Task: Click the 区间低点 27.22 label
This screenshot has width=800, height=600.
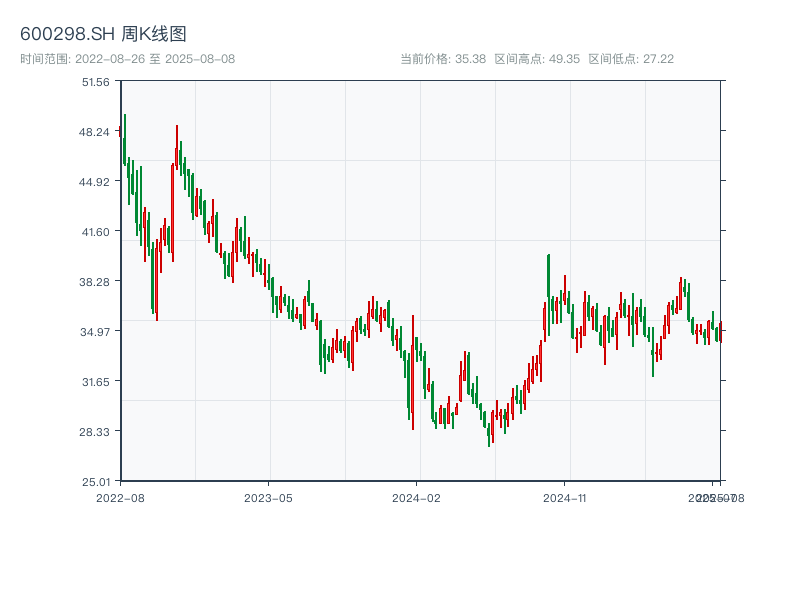Action: click(x=631, y=59)
